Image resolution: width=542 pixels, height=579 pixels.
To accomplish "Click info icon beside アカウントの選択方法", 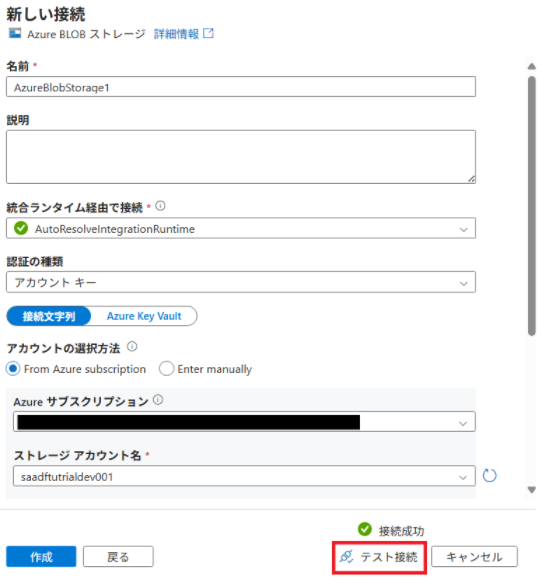I will tap(132, 347).
